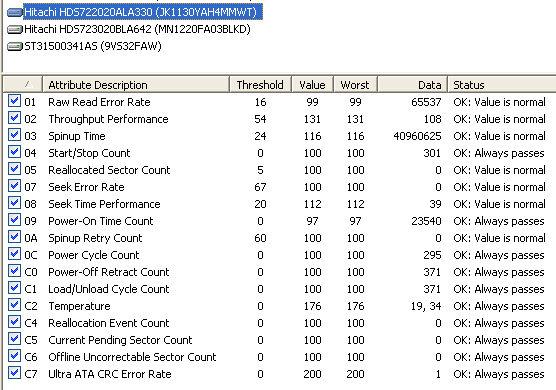Screen dimensions: 556x390
Task: Toggle the Load/Unload Cycle Count checkbox
Action: click(x=14, y=288)
